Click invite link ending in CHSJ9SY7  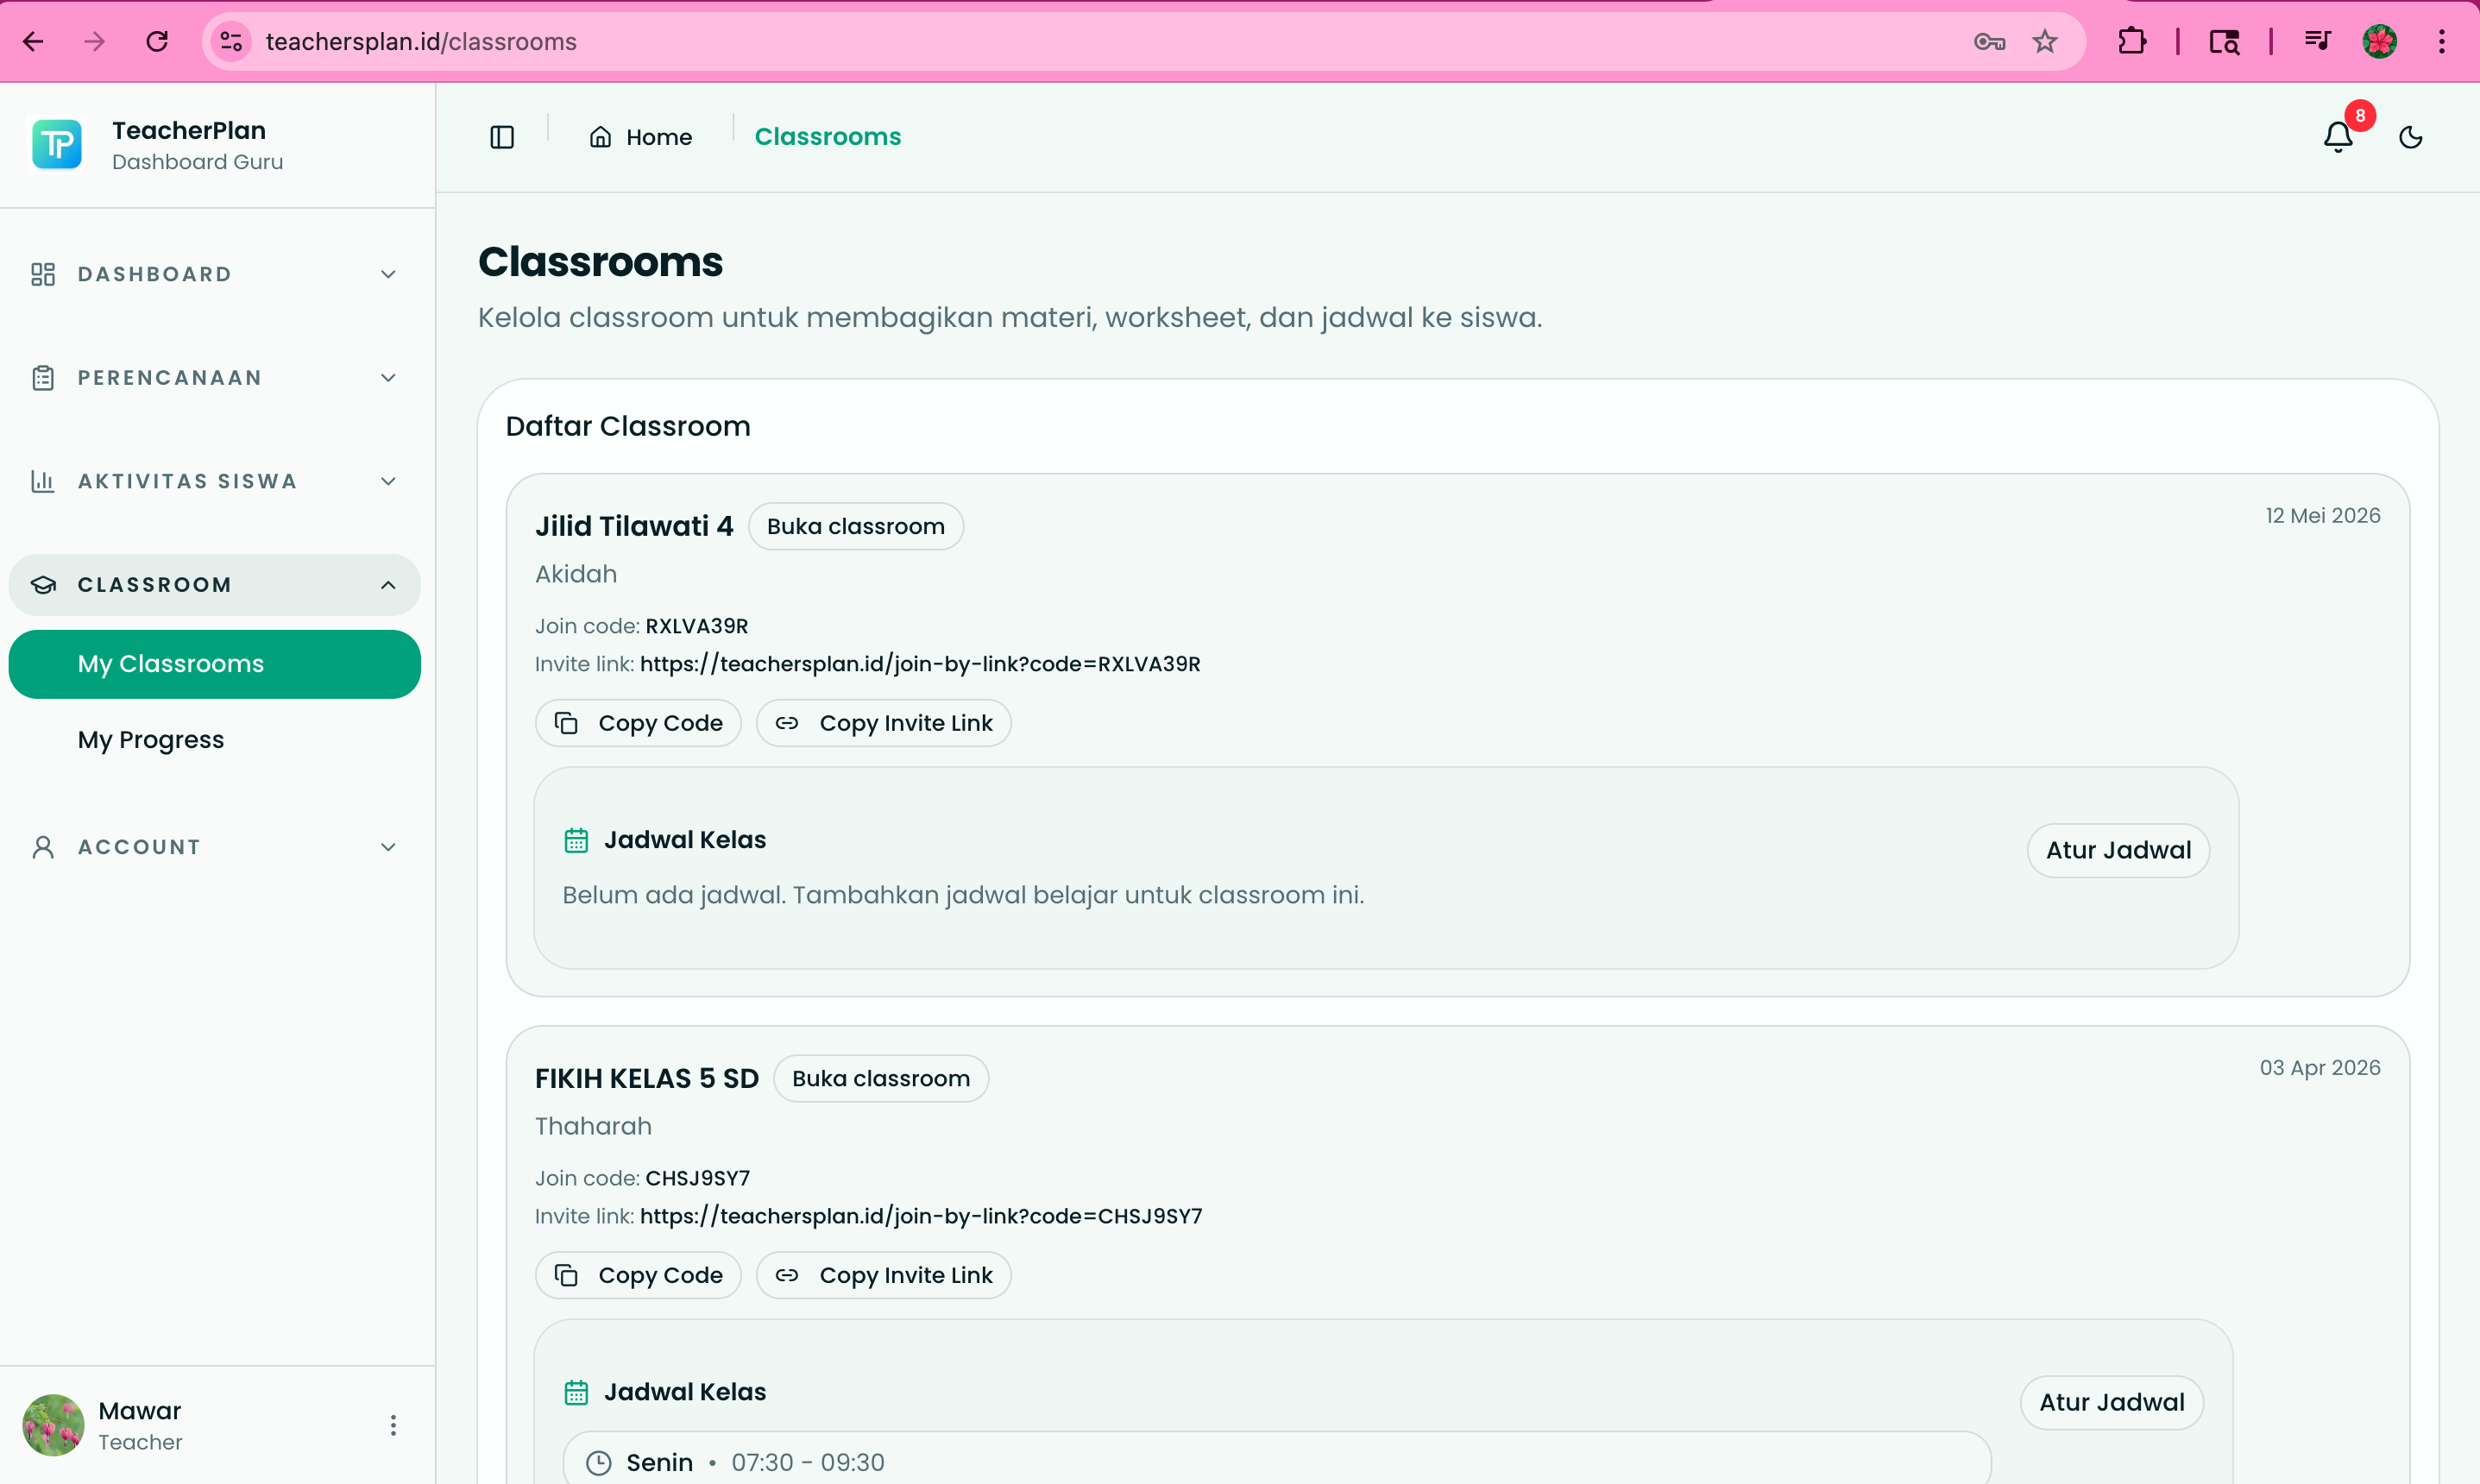click(921, 1216)
